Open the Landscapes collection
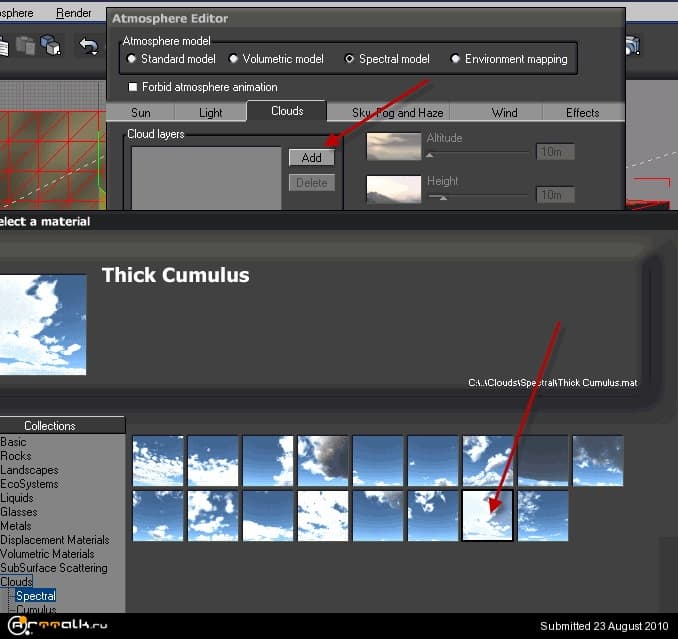The width and height of the screenshot is (678, 639). [29, 470]
